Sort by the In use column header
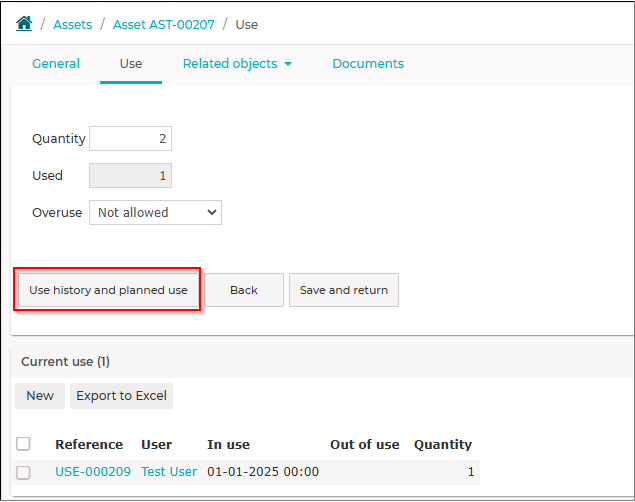 [228, 445]
